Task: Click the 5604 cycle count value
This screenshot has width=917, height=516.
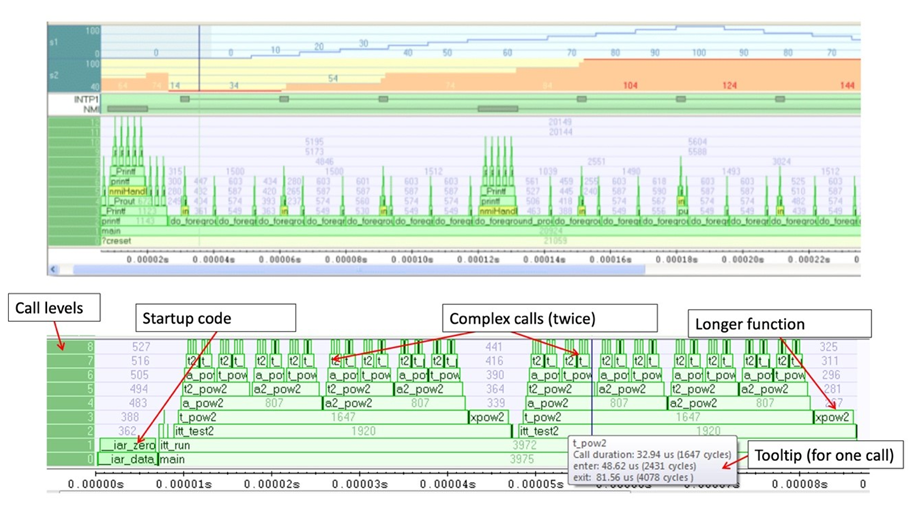Action: (698, 142)
